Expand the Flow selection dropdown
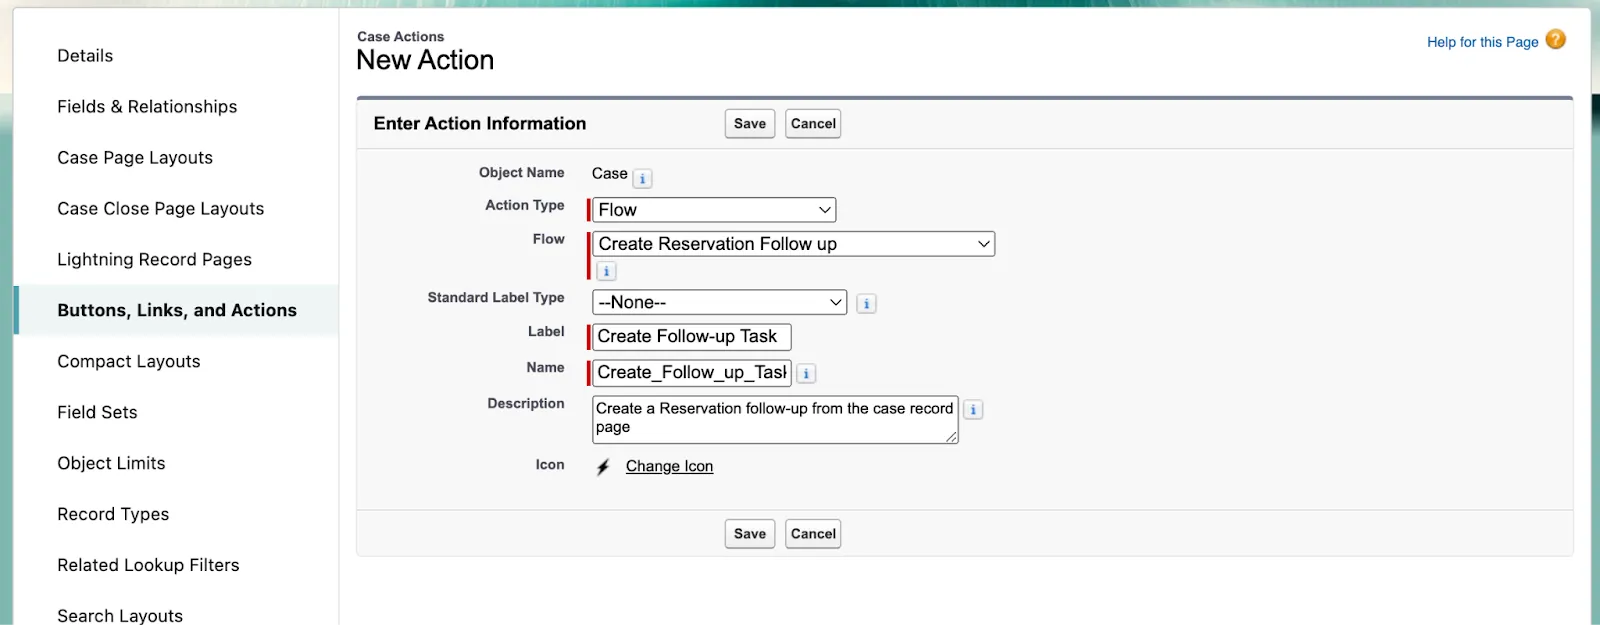 [793, 244]
